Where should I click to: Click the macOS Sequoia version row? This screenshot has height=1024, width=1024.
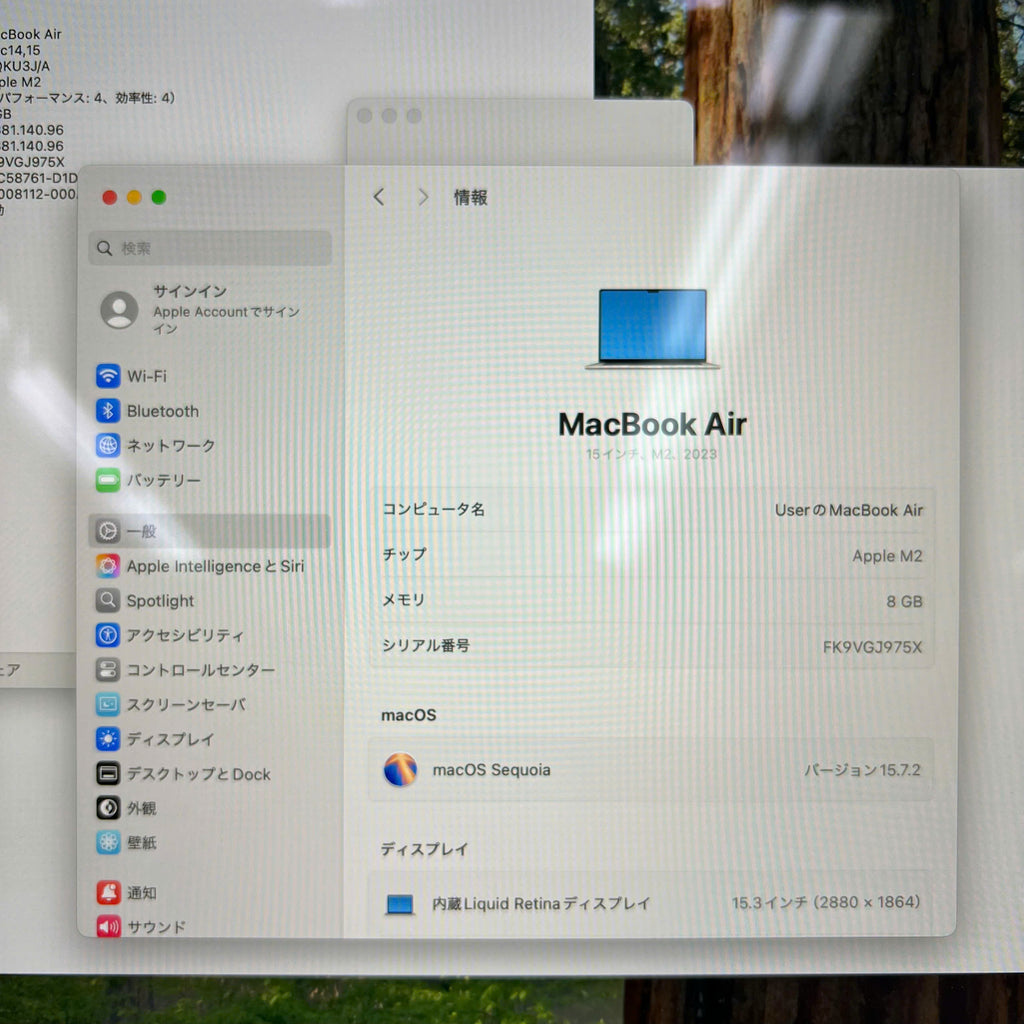(x=650, y=770)
